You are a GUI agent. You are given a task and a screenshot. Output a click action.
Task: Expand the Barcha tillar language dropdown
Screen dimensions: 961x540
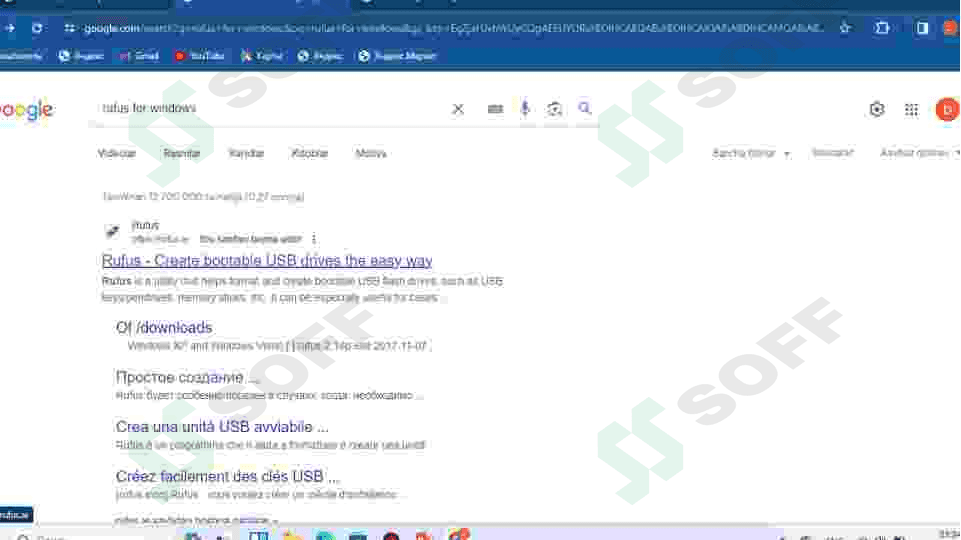click(751, 153)
